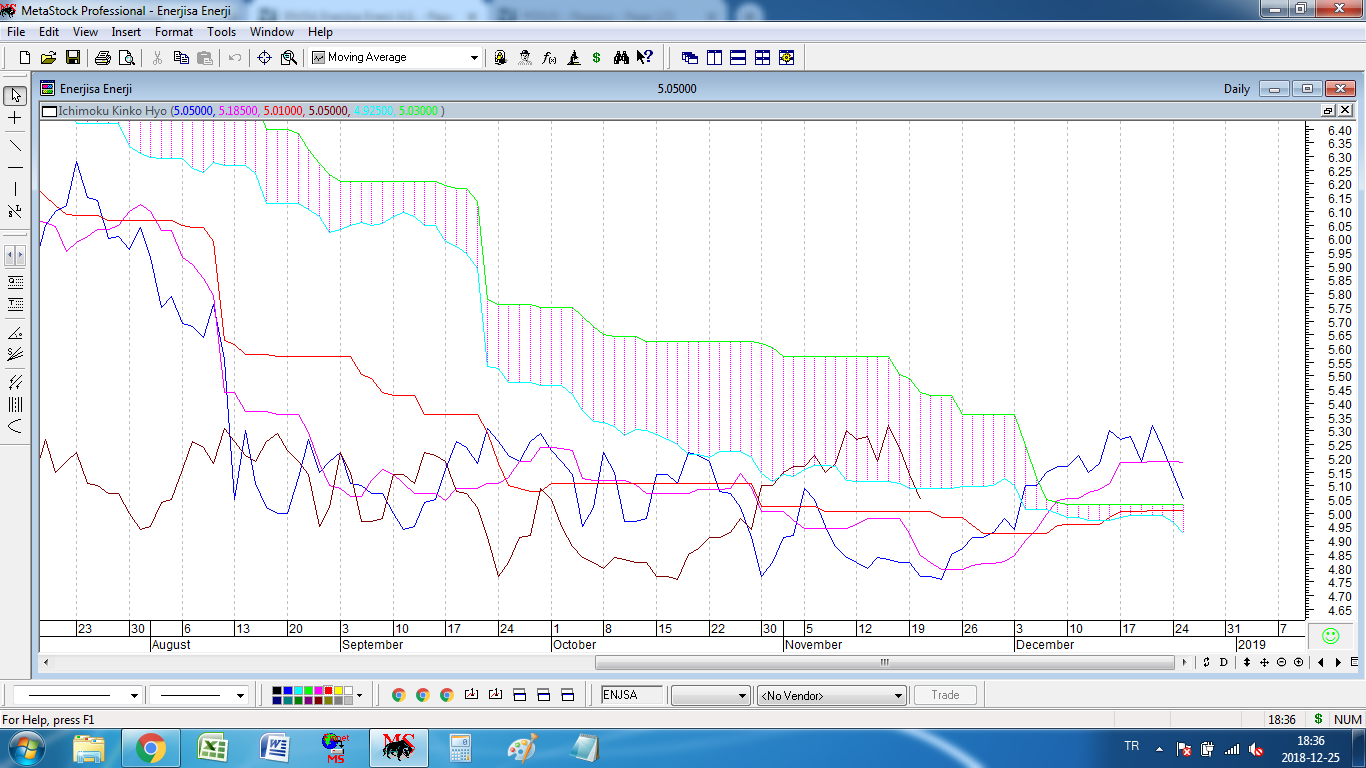This screenshot has height=768, width=1366.
Task: Open Paint from the taskbar
Action: [522, 748]
